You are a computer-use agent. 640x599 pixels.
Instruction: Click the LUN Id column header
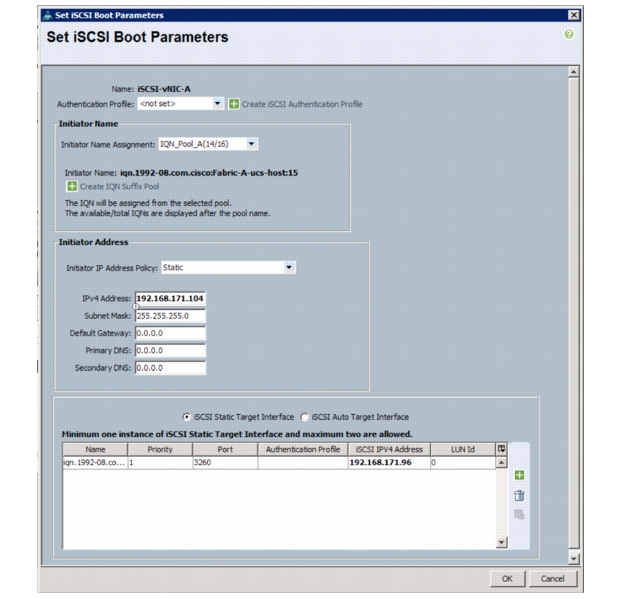463,449
